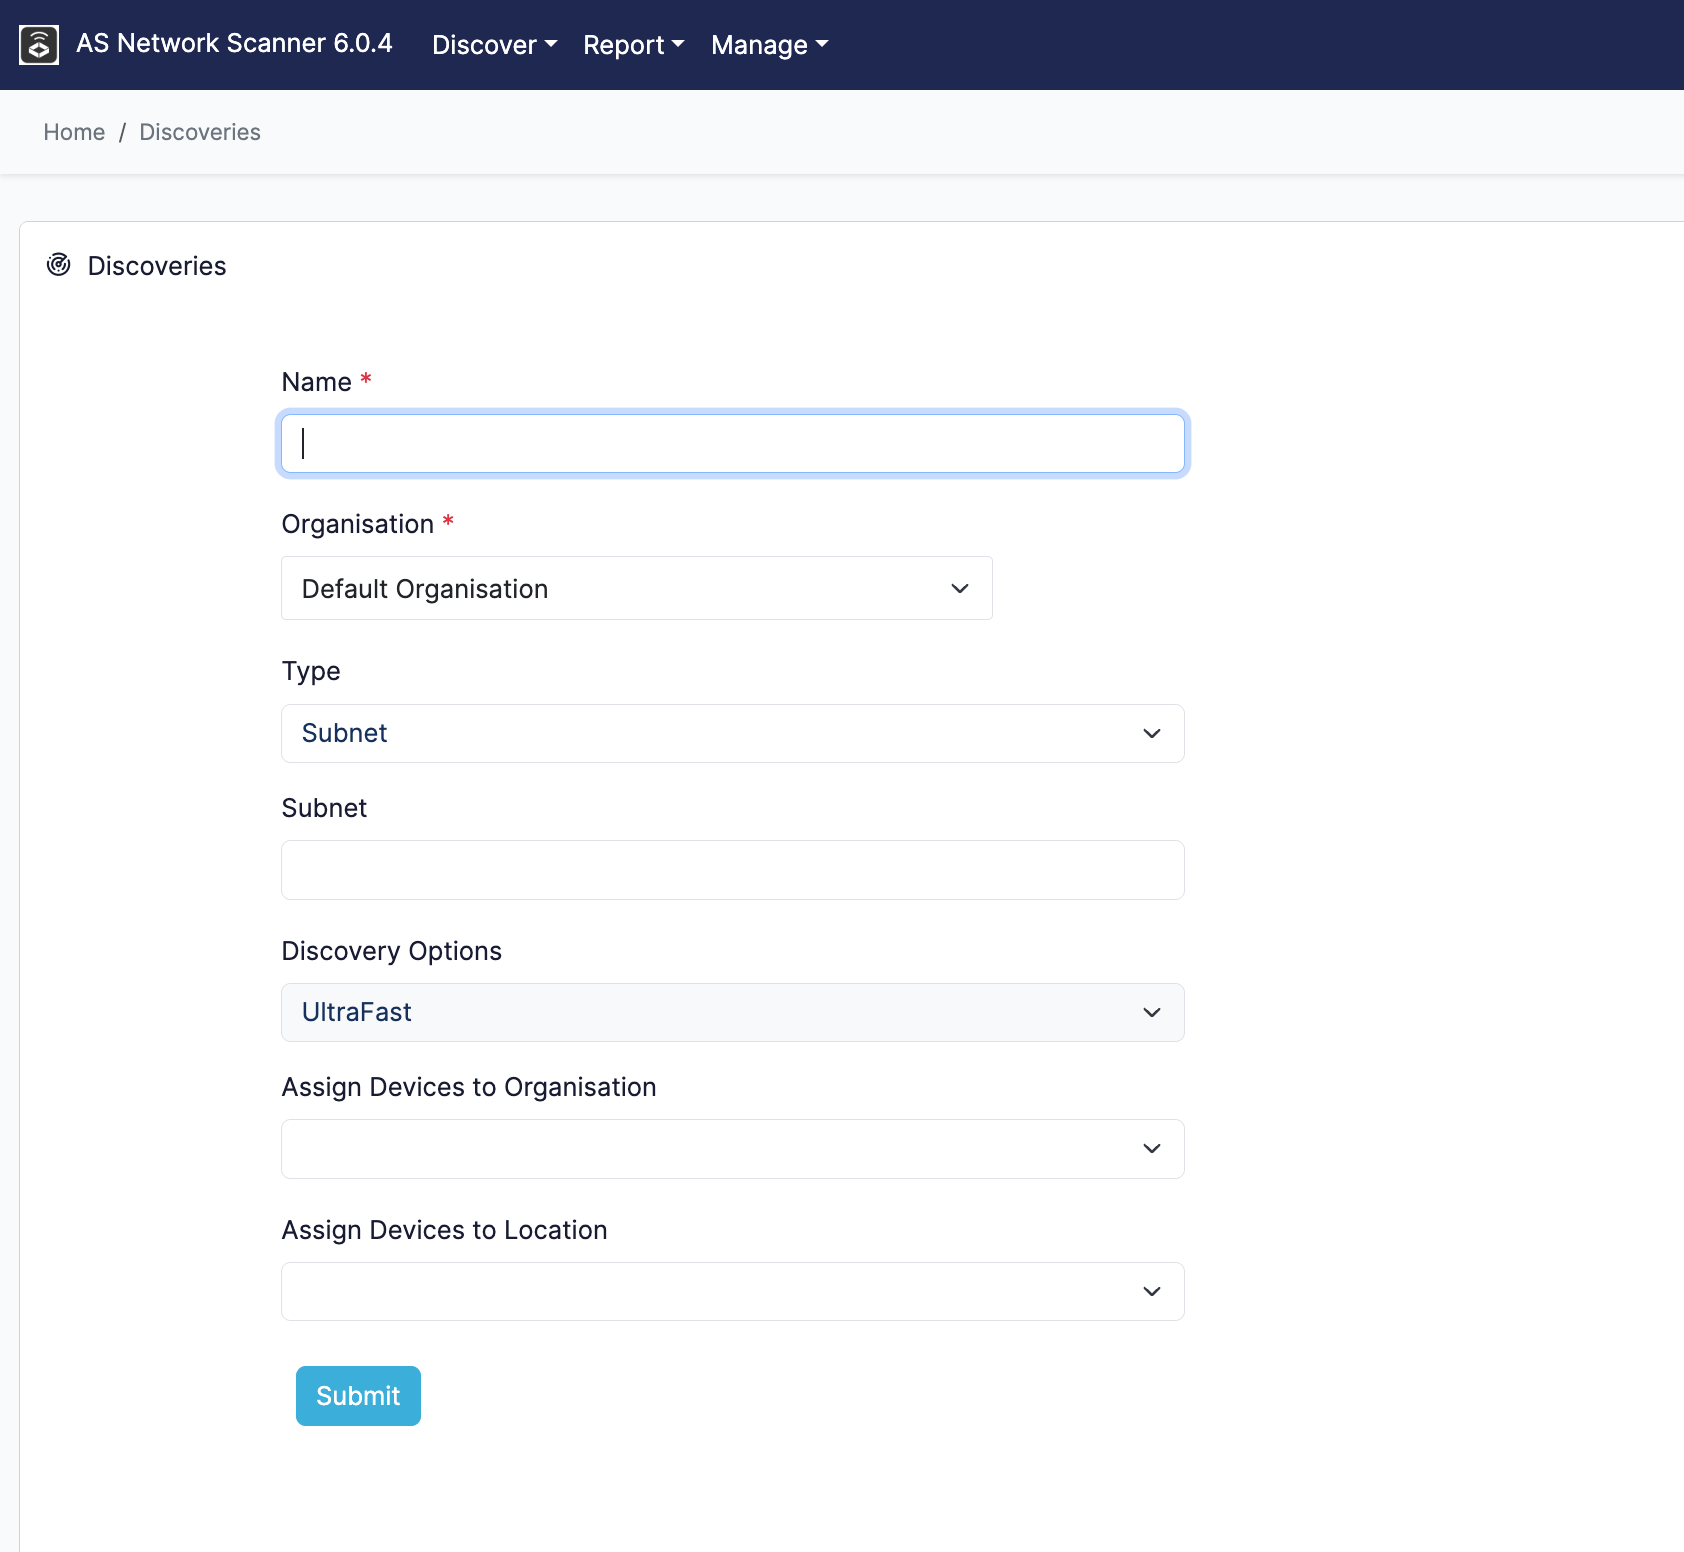Viewport: 1684px width, 1552px height.
Task: Expand Assign Devices to Organisation dropdown
Action: (733, 1149)
